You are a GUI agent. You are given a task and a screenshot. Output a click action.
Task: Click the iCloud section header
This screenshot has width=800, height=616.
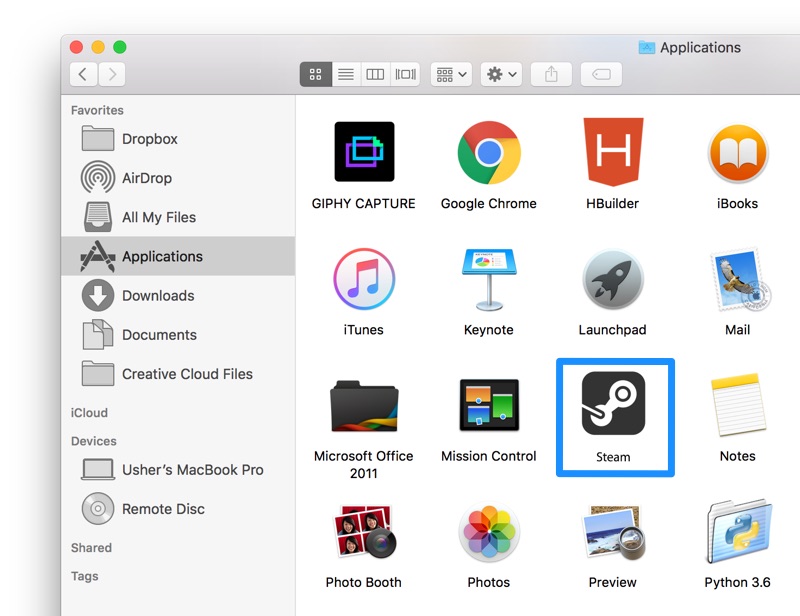(x=89, y=412)
